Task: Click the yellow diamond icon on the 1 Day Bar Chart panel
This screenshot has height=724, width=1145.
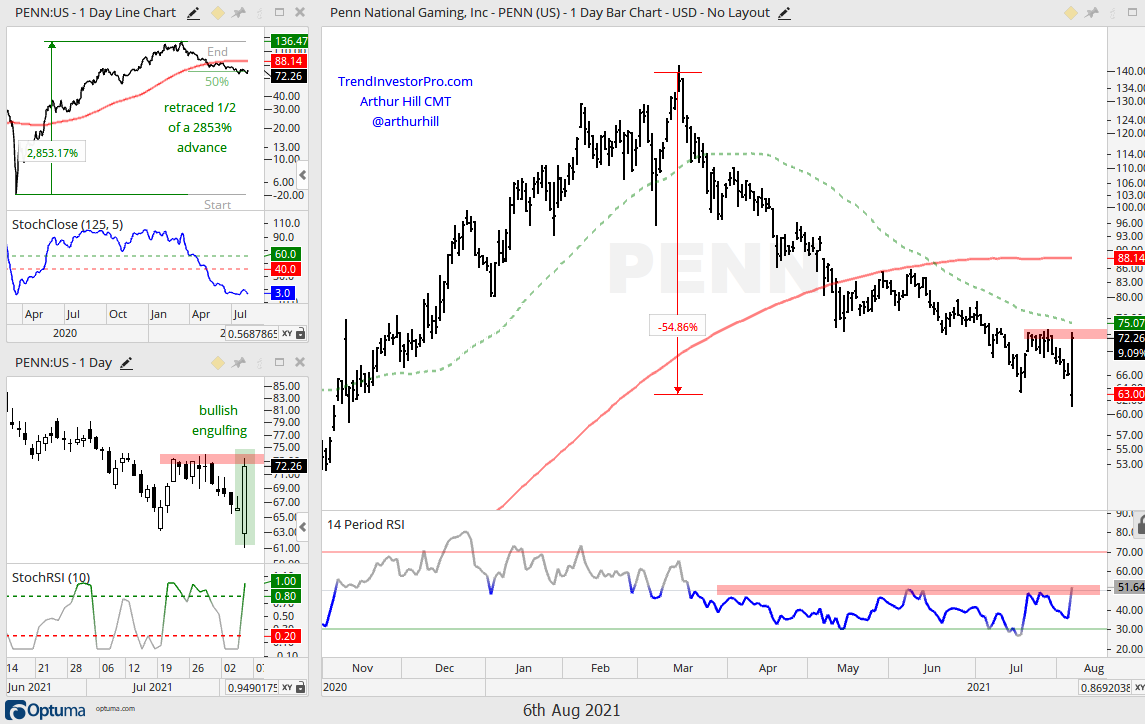Action: click(x=1071, y=13)
